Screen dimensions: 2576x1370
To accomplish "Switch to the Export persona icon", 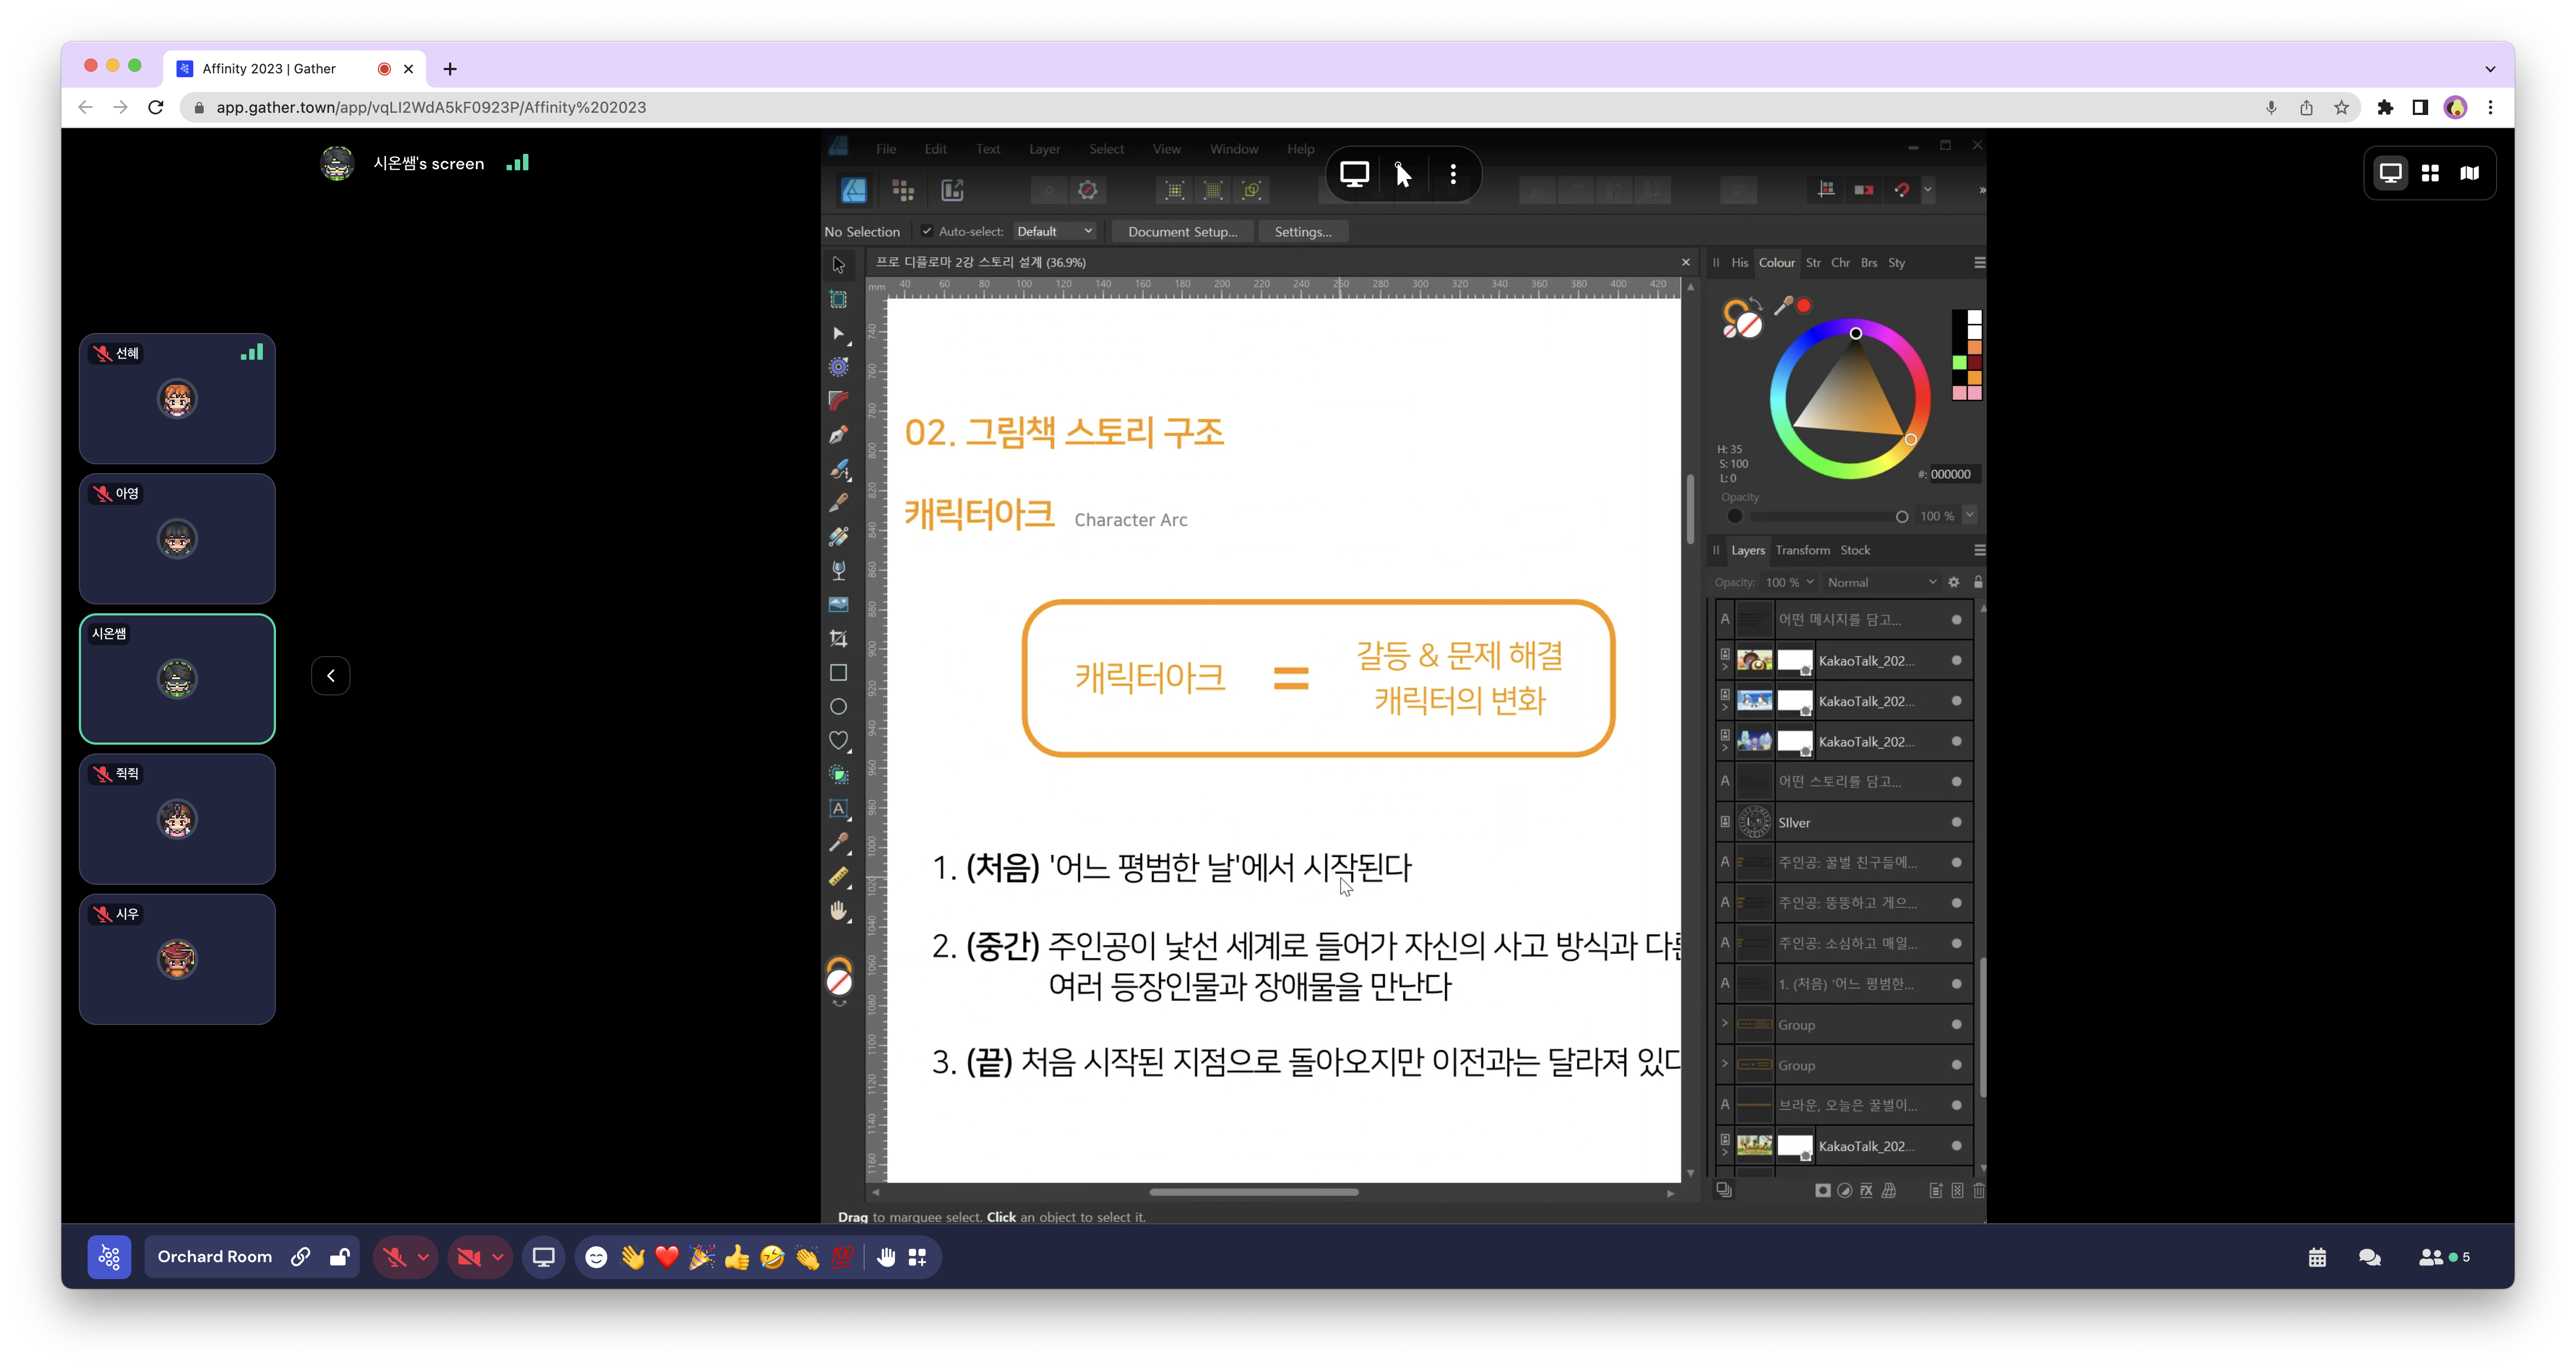I will point(952,190).
